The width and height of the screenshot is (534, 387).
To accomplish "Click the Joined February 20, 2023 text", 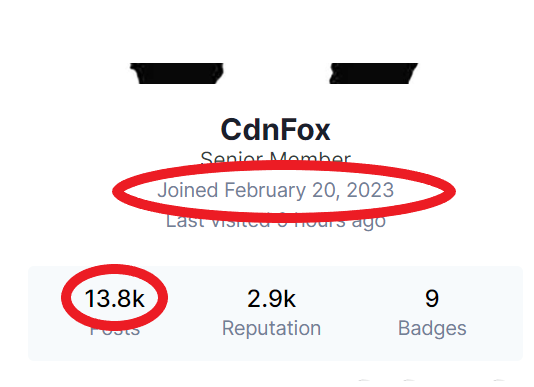I will 275,190.
